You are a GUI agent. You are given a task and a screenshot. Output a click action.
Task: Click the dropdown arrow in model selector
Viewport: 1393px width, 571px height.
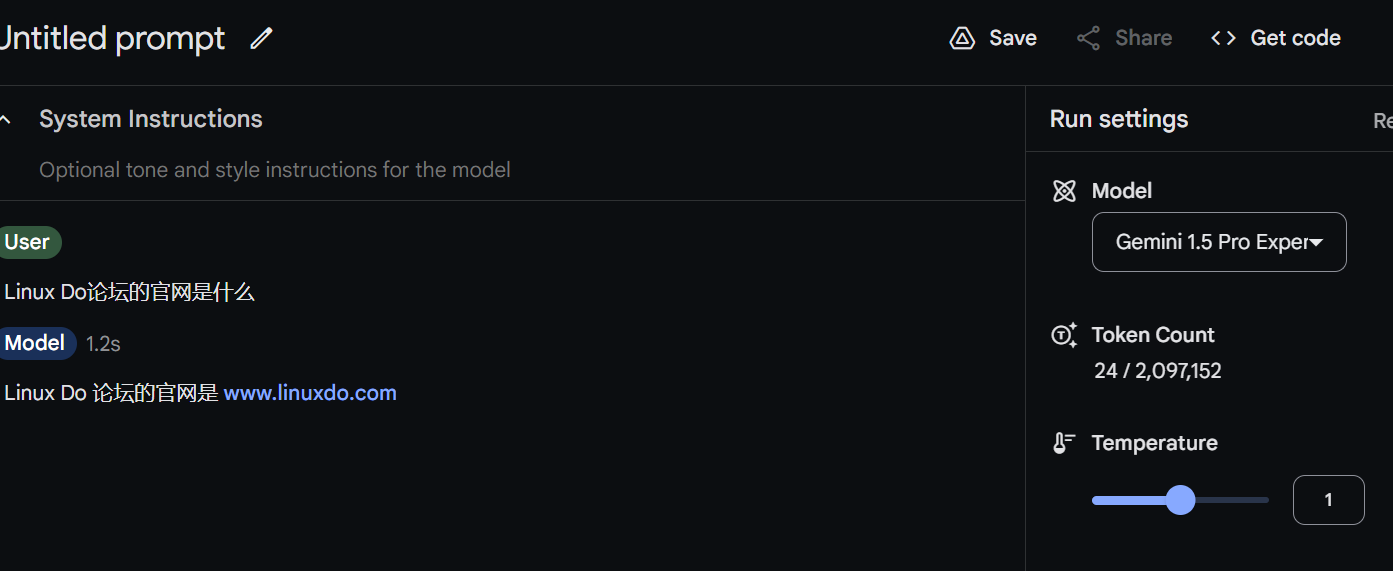(x=1317, y=243)
